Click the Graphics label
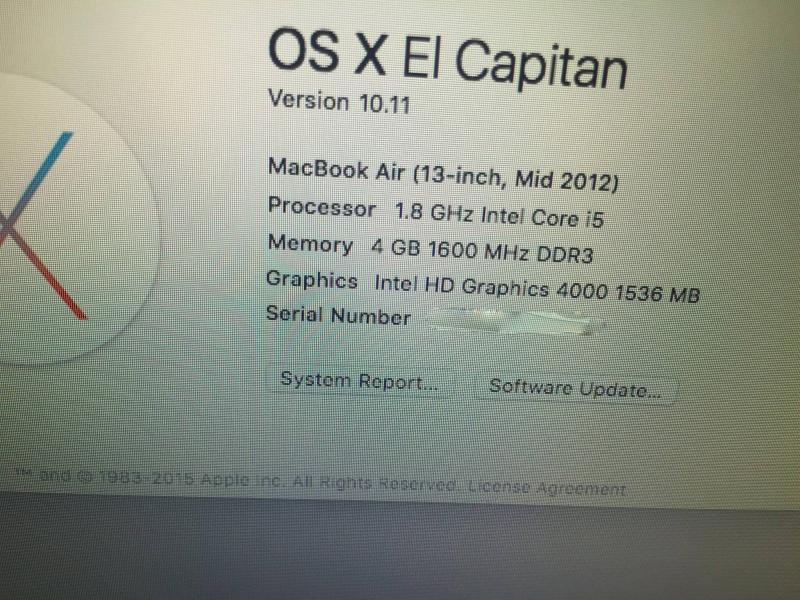Image resolution: width=800 pixels, height=600 pixels. pos(312,280)
